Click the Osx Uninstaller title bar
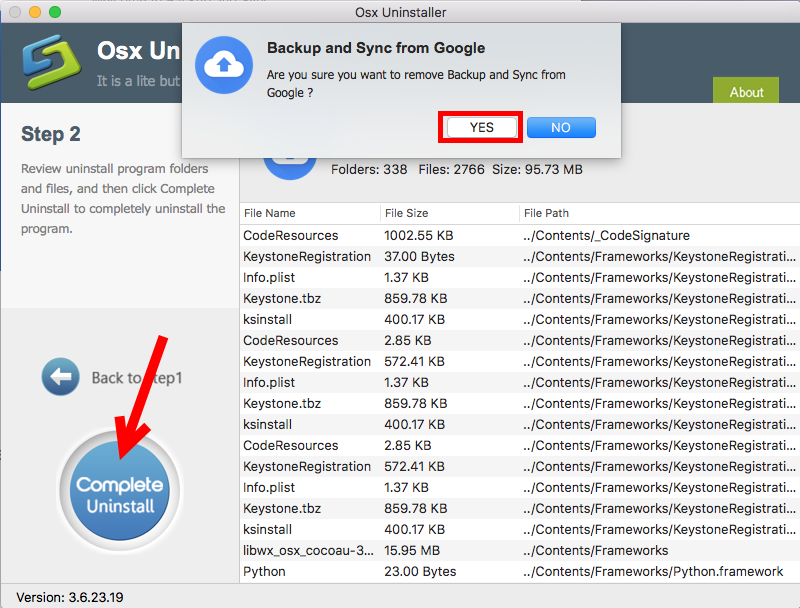Viewport: 800px width, 608px height. [x=400, y=12]
